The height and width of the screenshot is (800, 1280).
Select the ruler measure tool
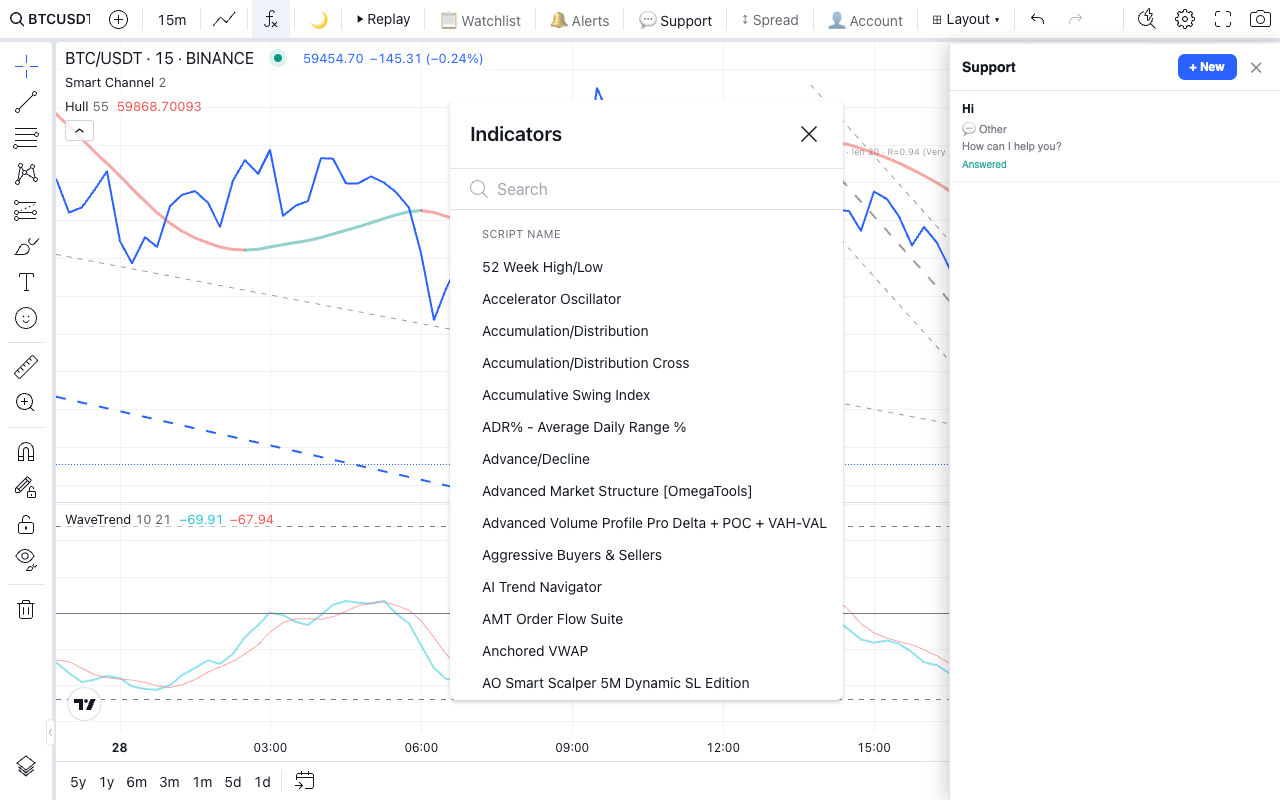point(26,367)
